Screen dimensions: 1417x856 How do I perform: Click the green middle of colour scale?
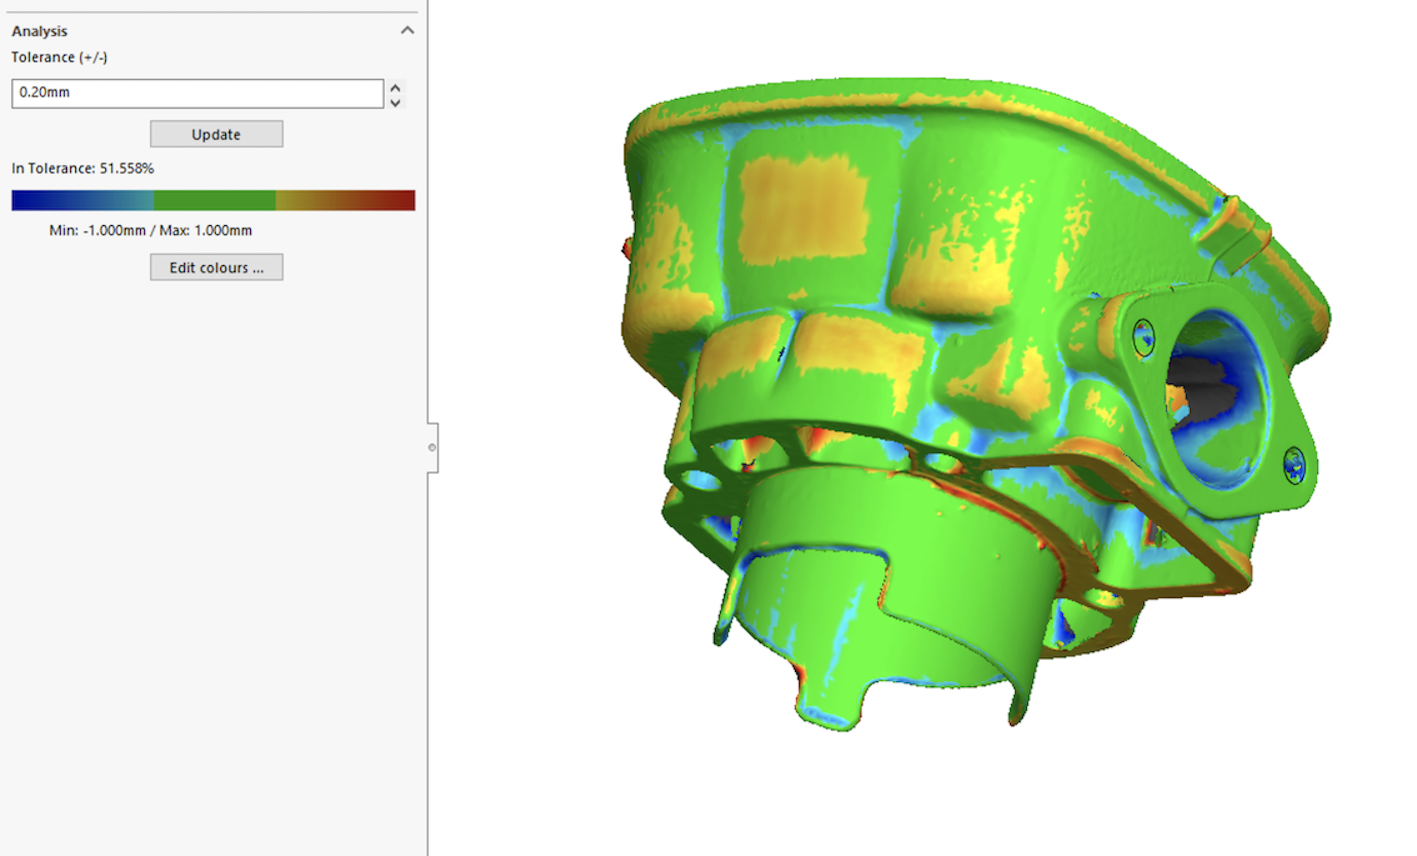click(214, 200)
